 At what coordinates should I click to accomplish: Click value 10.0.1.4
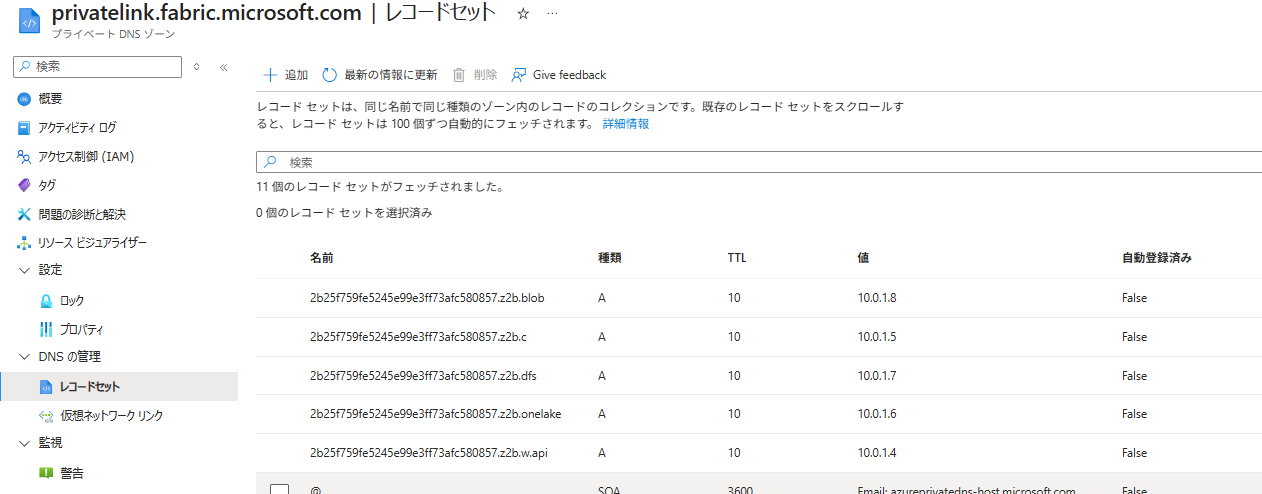pyautogui.click(x=877, y=453)
